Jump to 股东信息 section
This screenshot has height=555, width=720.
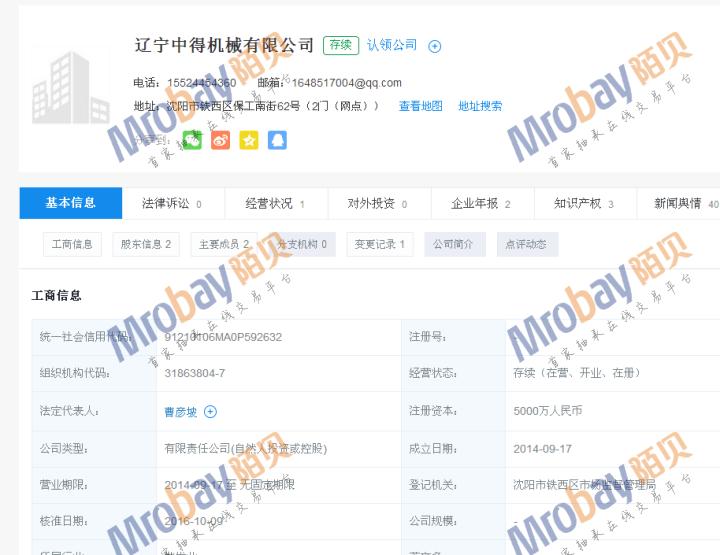pyautogui.click(x=146, y=244)
